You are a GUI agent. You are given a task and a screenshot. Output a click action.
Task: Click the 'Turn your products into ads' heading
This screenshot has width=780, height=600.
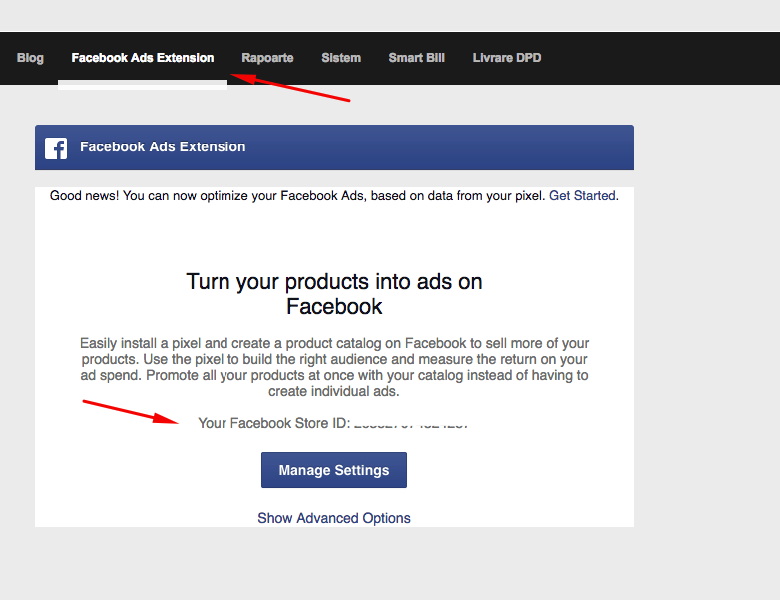click(334, 294)
